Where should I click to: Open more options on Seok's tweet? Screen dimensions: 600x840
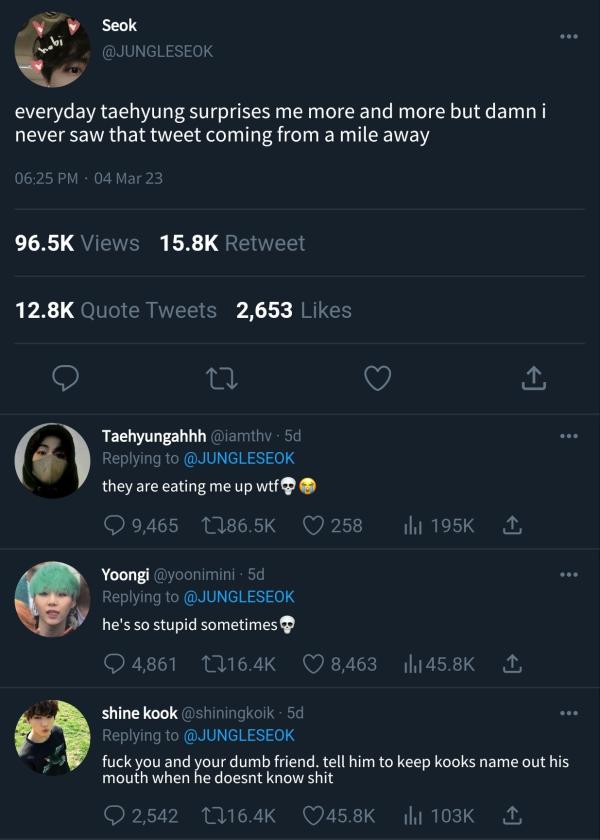(x=569, y=37)
